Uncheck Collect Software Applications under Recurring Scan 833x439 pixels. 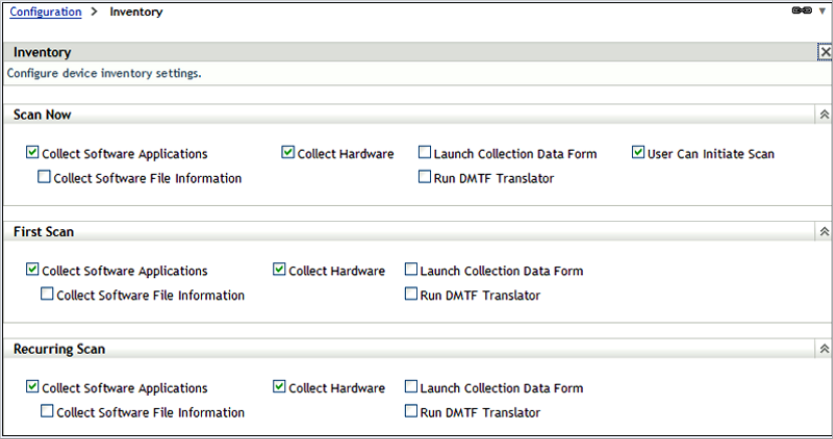click(x=33, y=387)
